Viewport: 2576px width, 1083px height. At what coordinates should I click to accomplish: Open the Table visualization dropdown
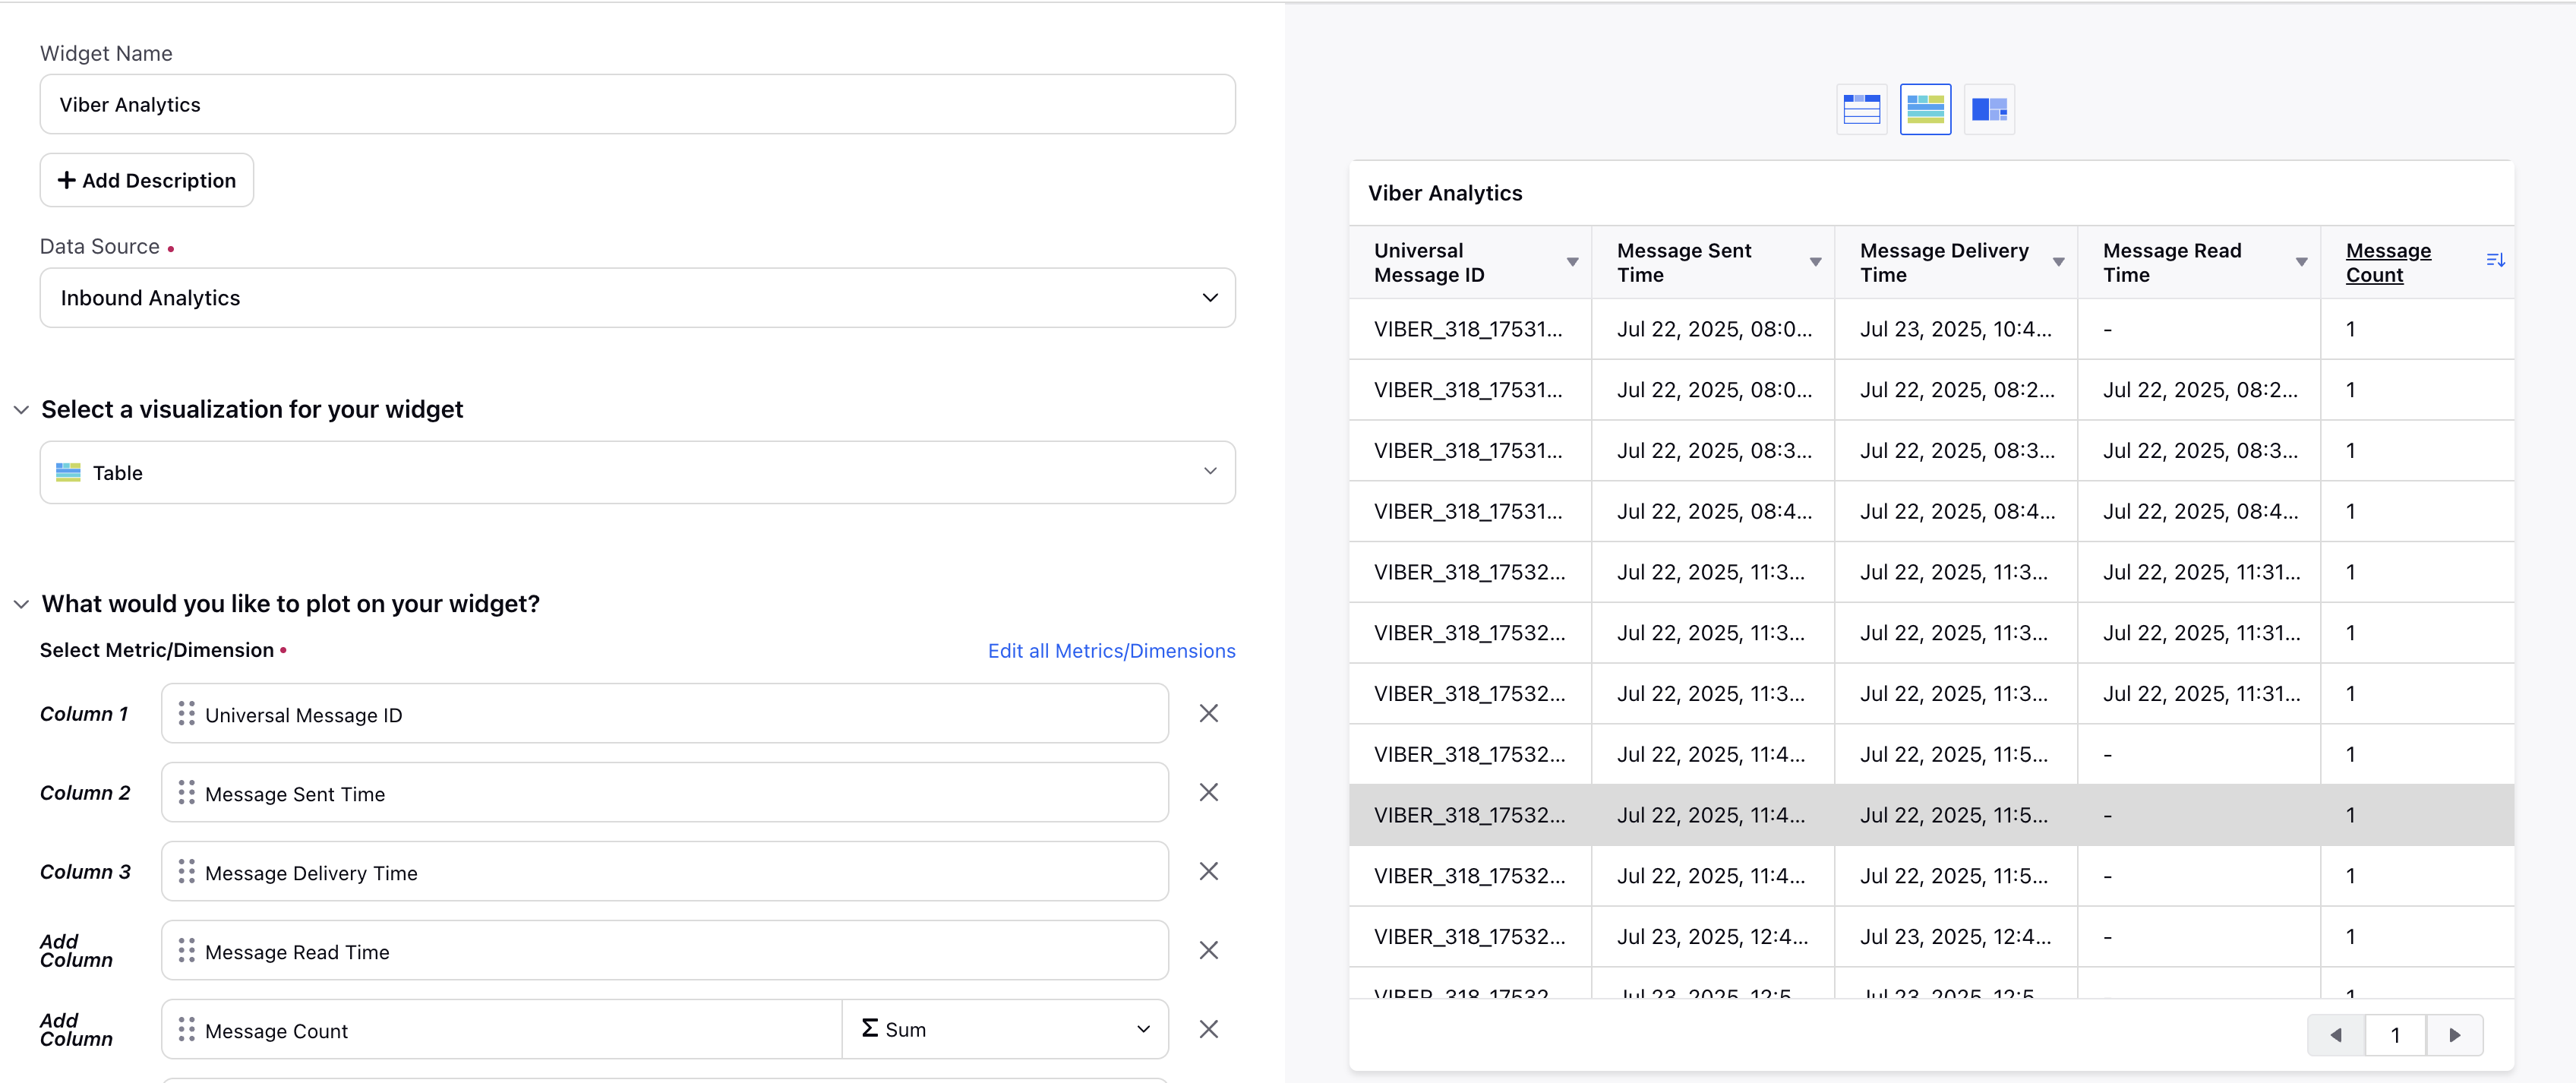(637, 472)
